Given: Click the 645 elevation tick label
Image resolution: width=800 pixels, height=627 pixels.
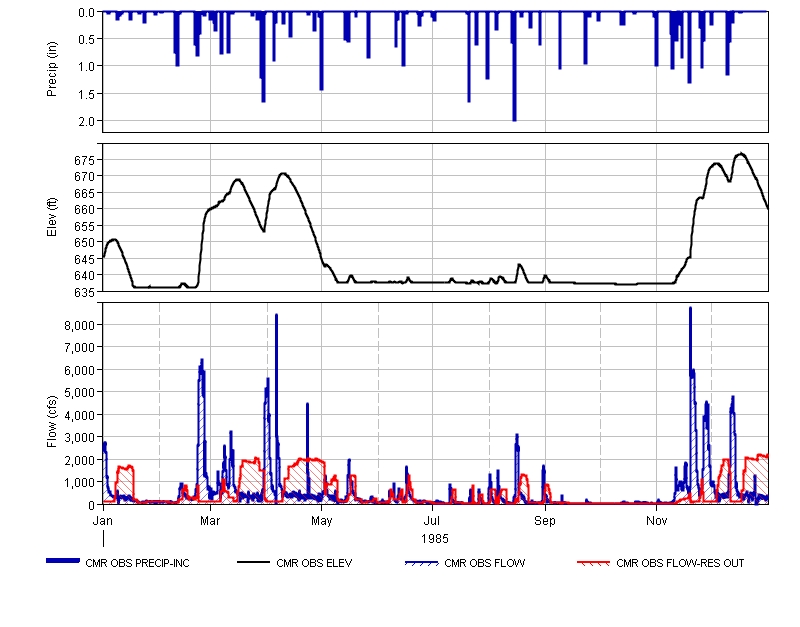Looking at the screenshot, I should pyautogui.click(x=85, y=259).
